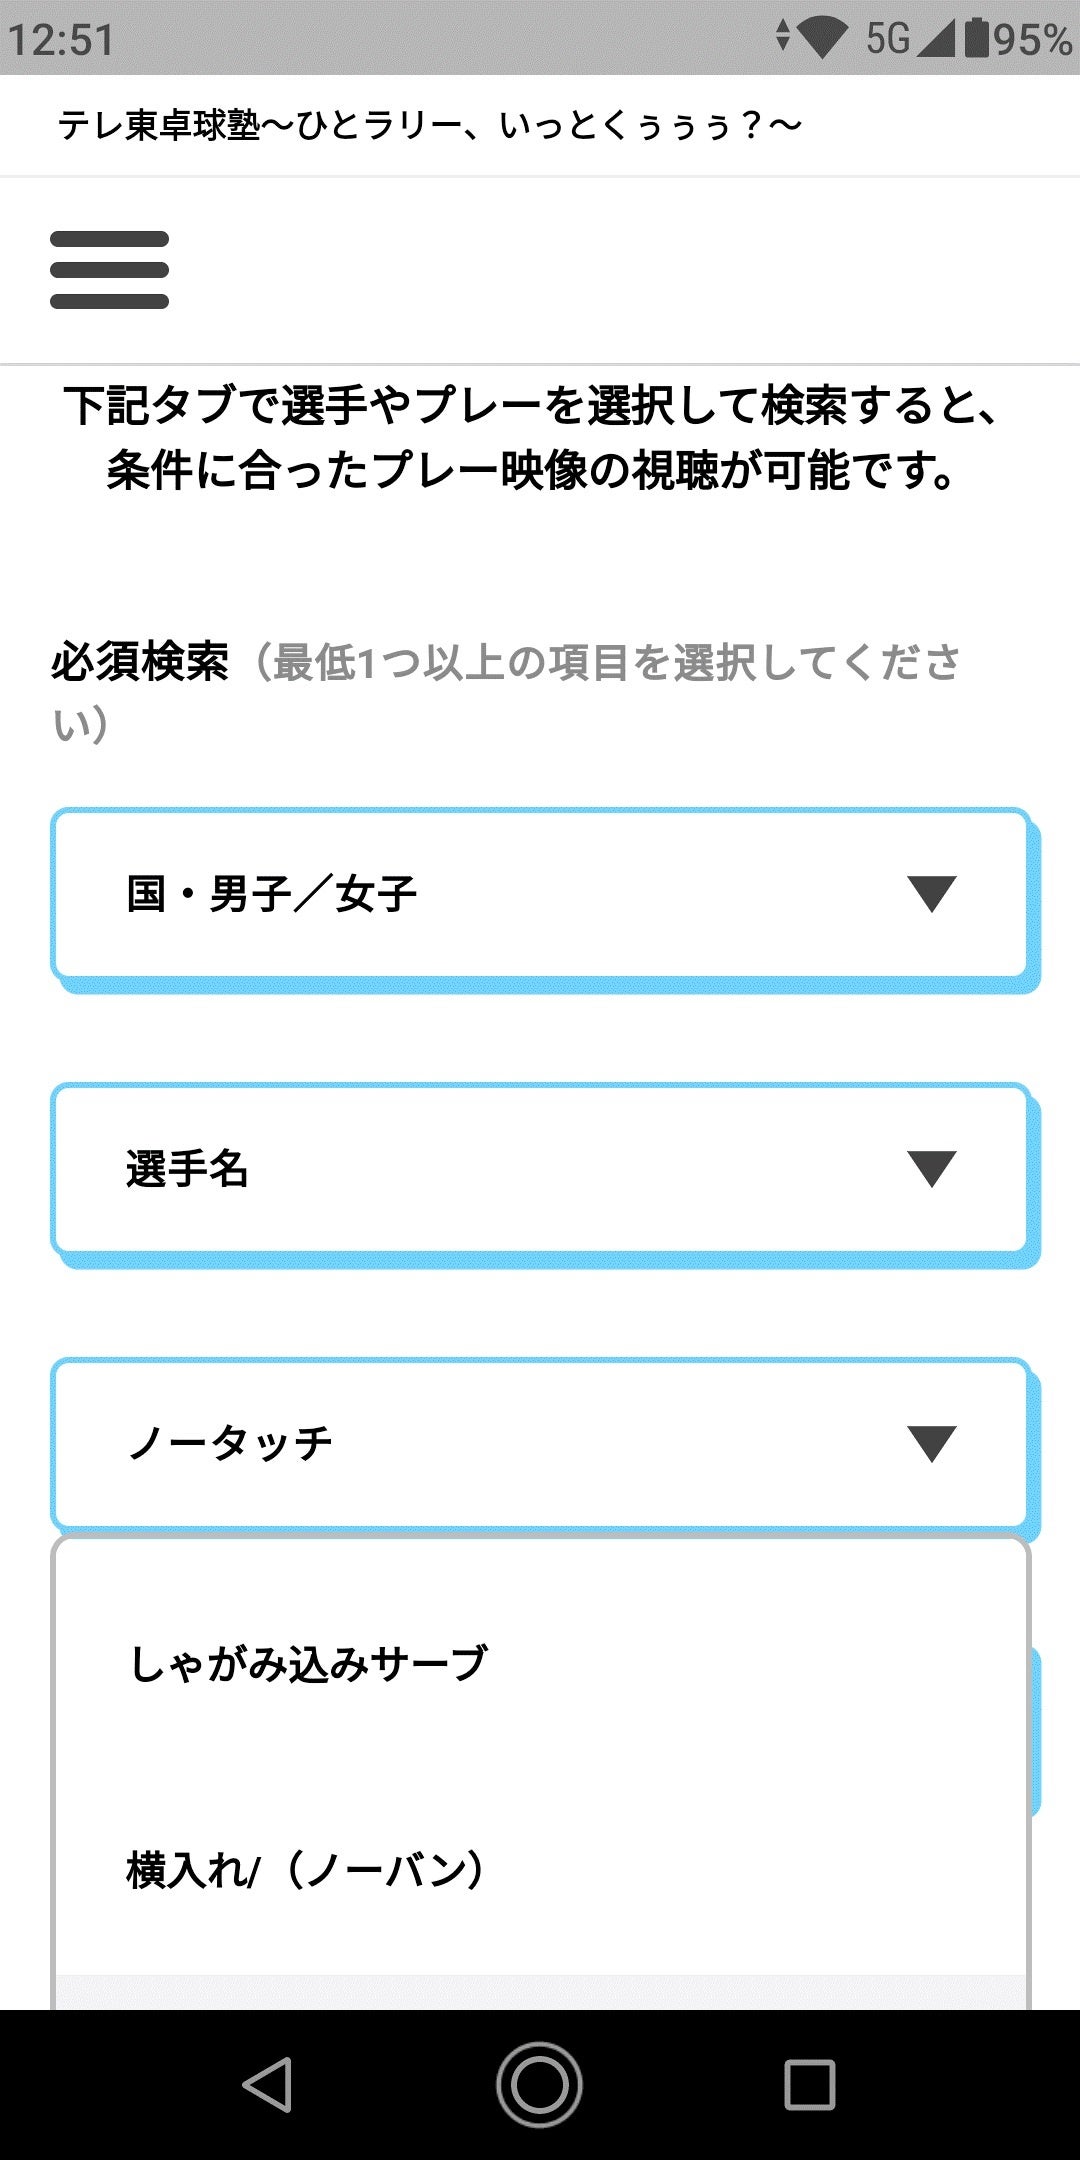
Task: Click the ノータッチ selected value text
Action: (x=230, y=1443)
